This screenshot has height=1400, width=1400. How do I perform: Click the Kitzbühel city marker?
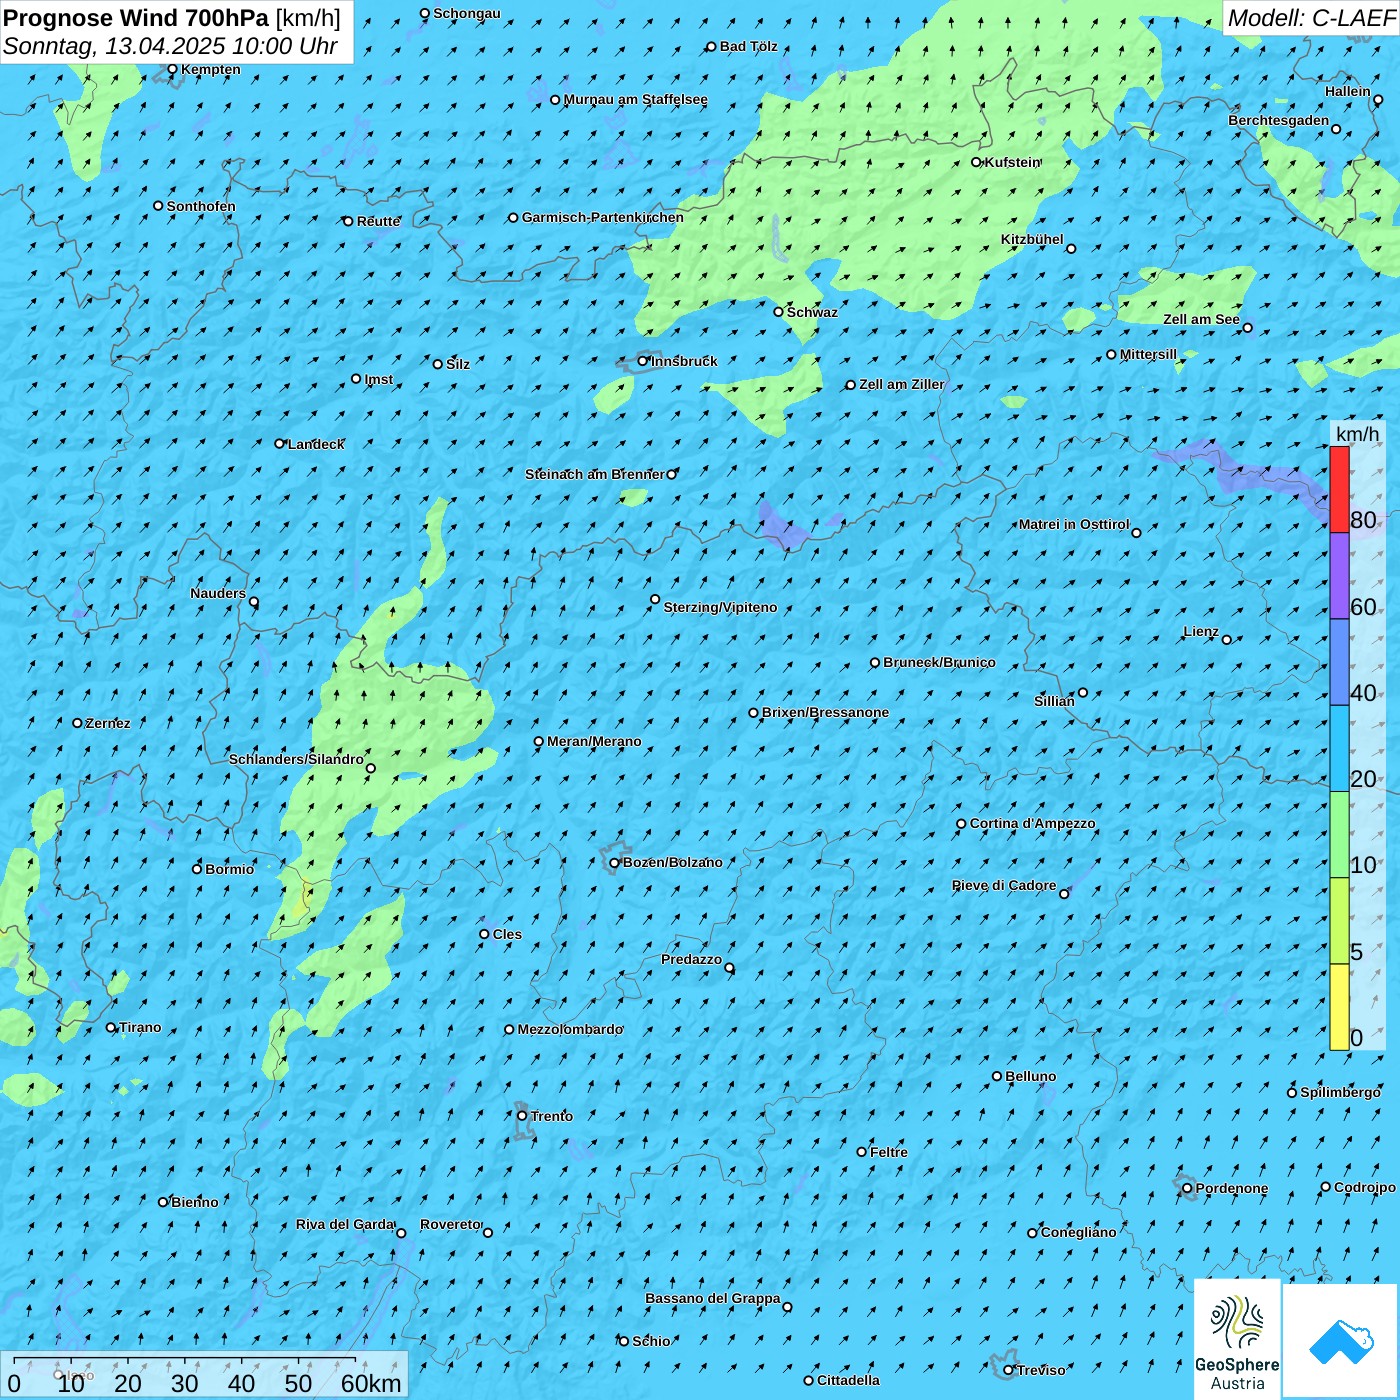[1071, 249]
